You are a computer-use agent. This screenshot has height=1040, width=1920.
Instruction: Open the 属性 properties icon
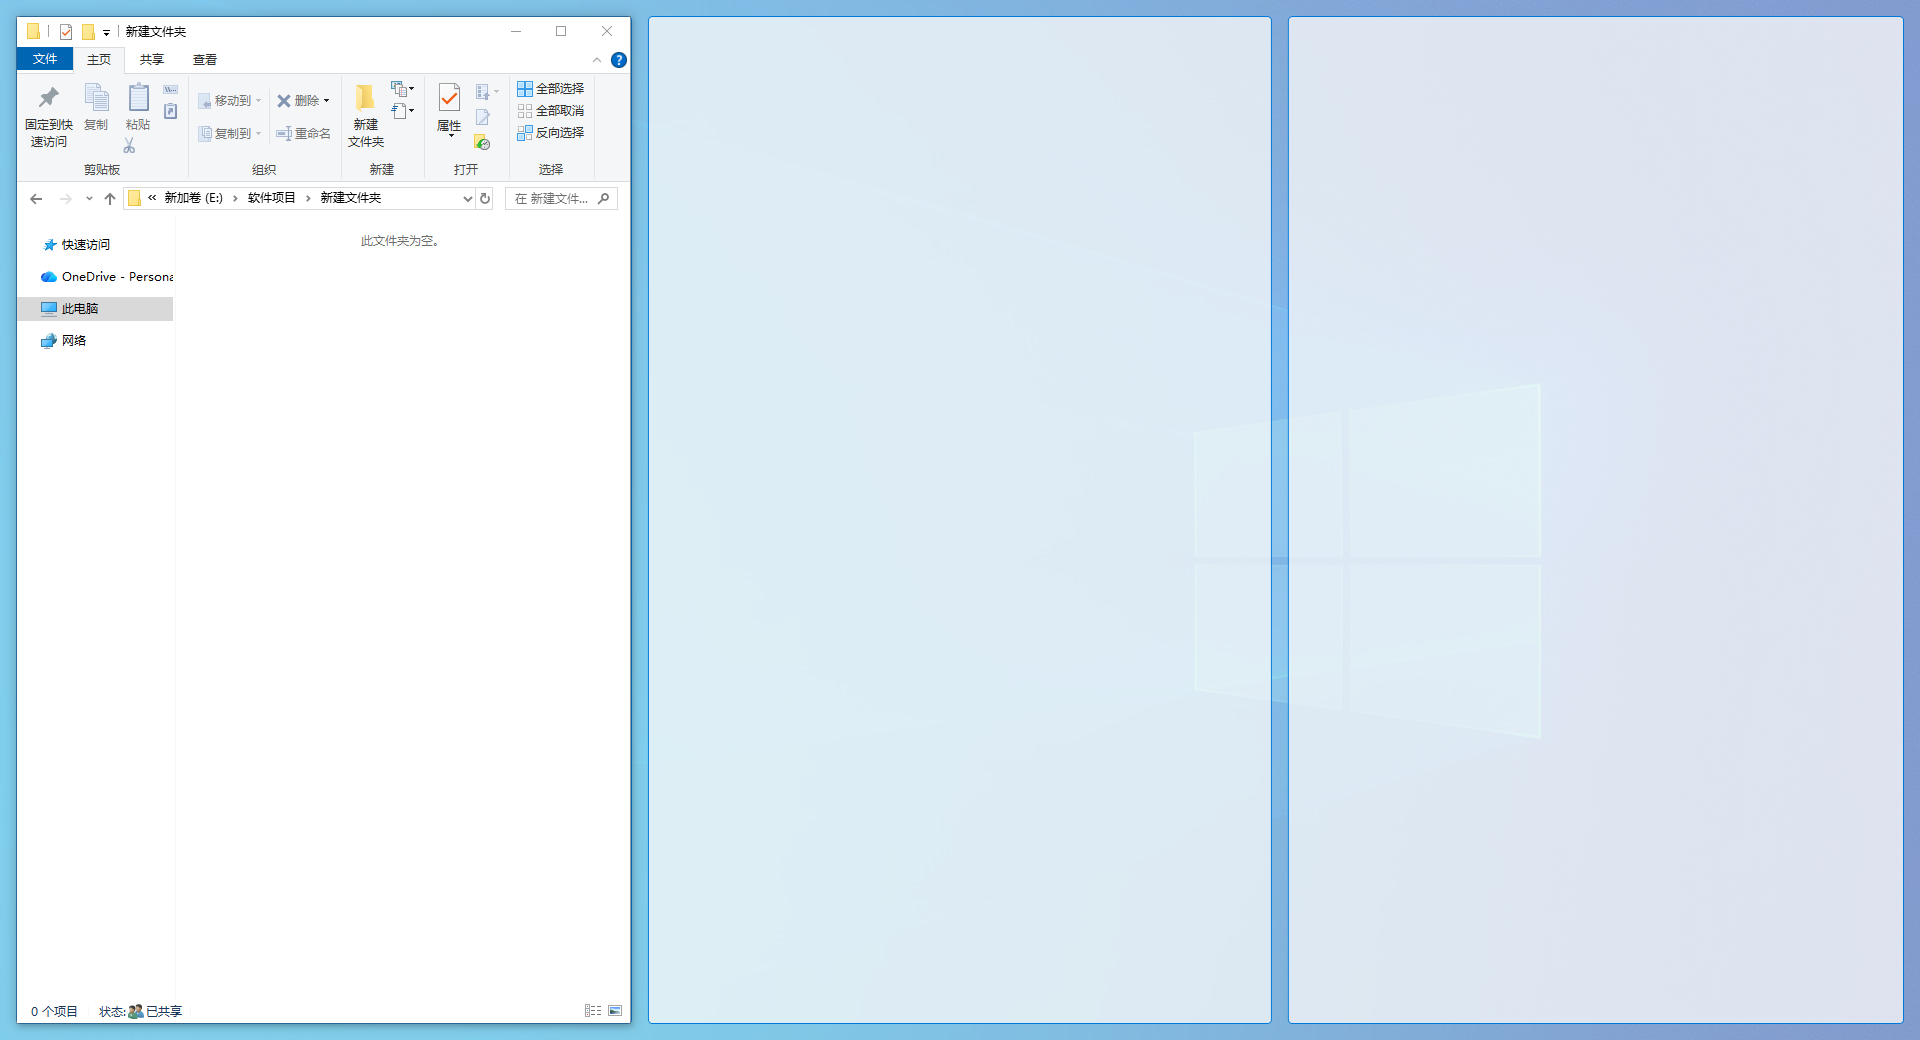449,97
